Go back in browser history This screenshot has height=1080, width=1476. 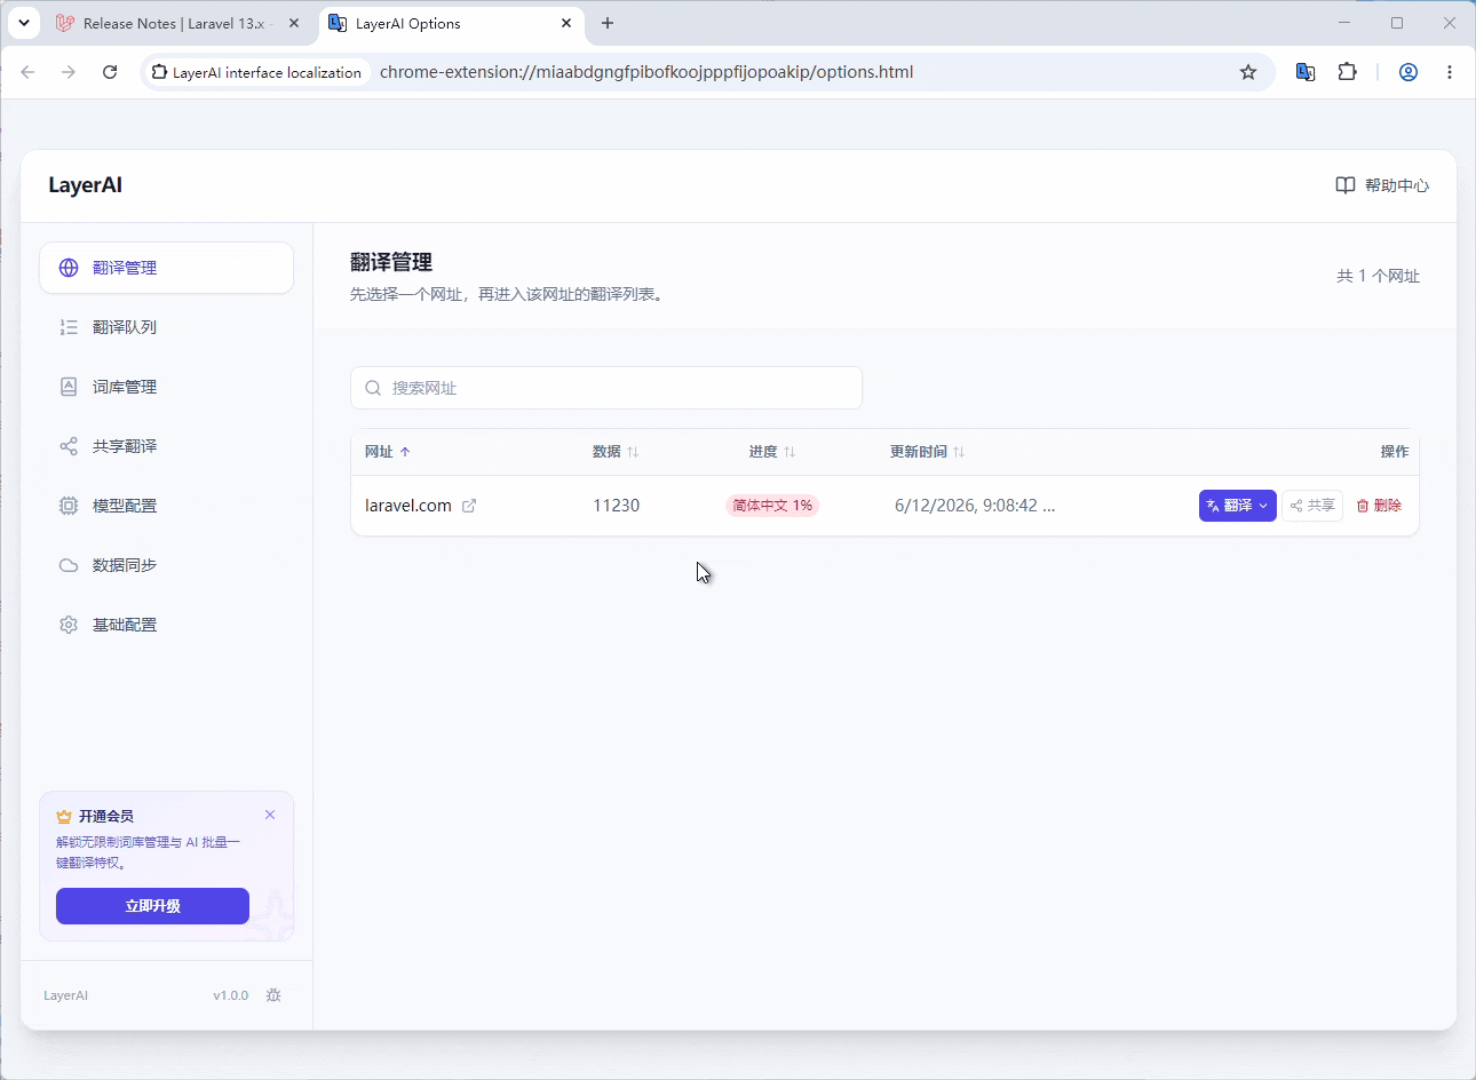[28, 72]
